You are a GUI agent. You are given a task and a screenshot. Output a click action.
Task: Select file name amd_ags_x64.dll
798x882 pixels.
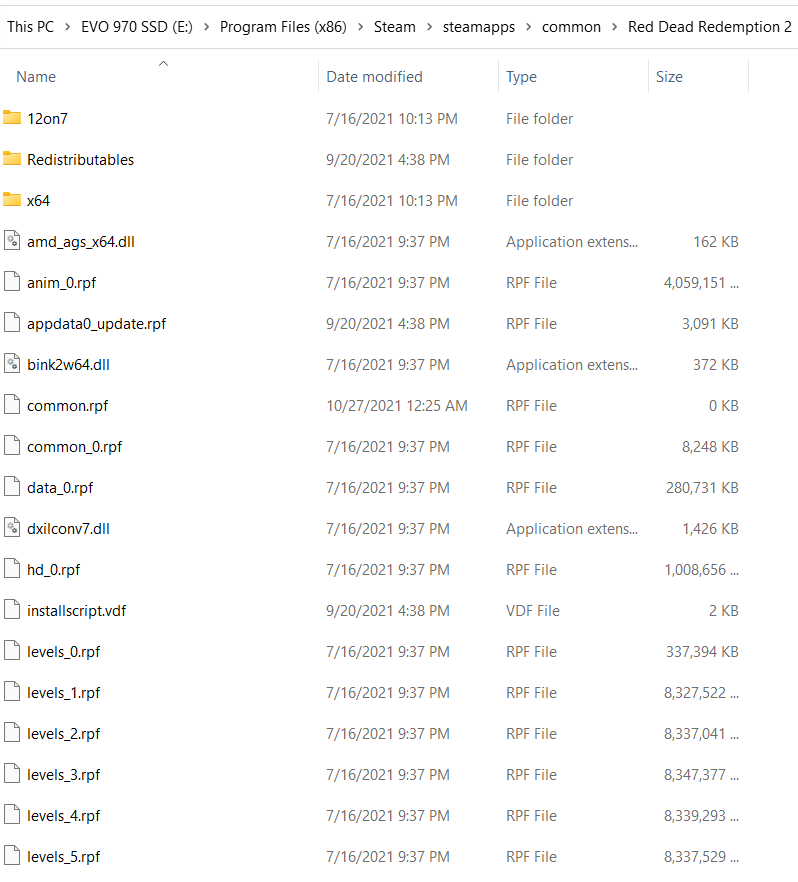[x=81, y=242]
